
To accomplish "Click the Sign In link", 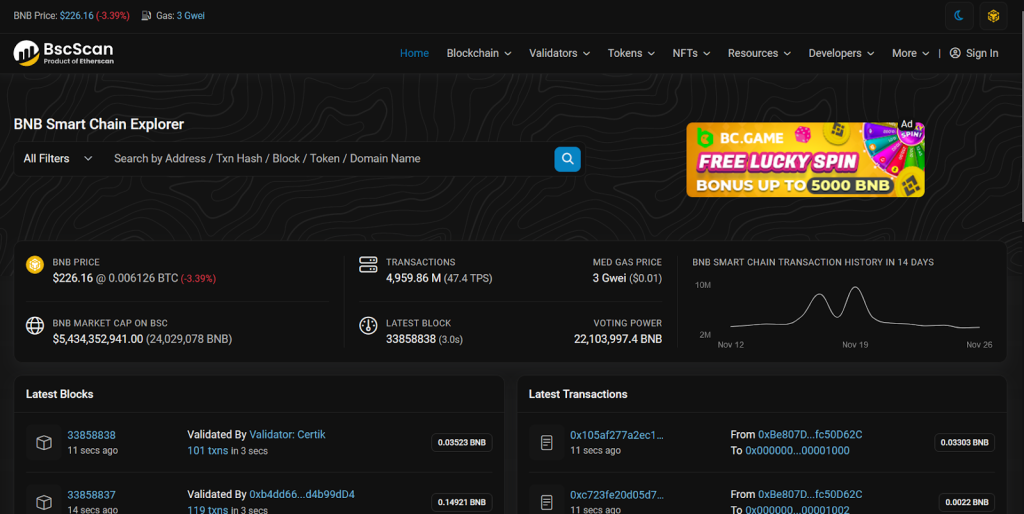I will coord(974,53).
